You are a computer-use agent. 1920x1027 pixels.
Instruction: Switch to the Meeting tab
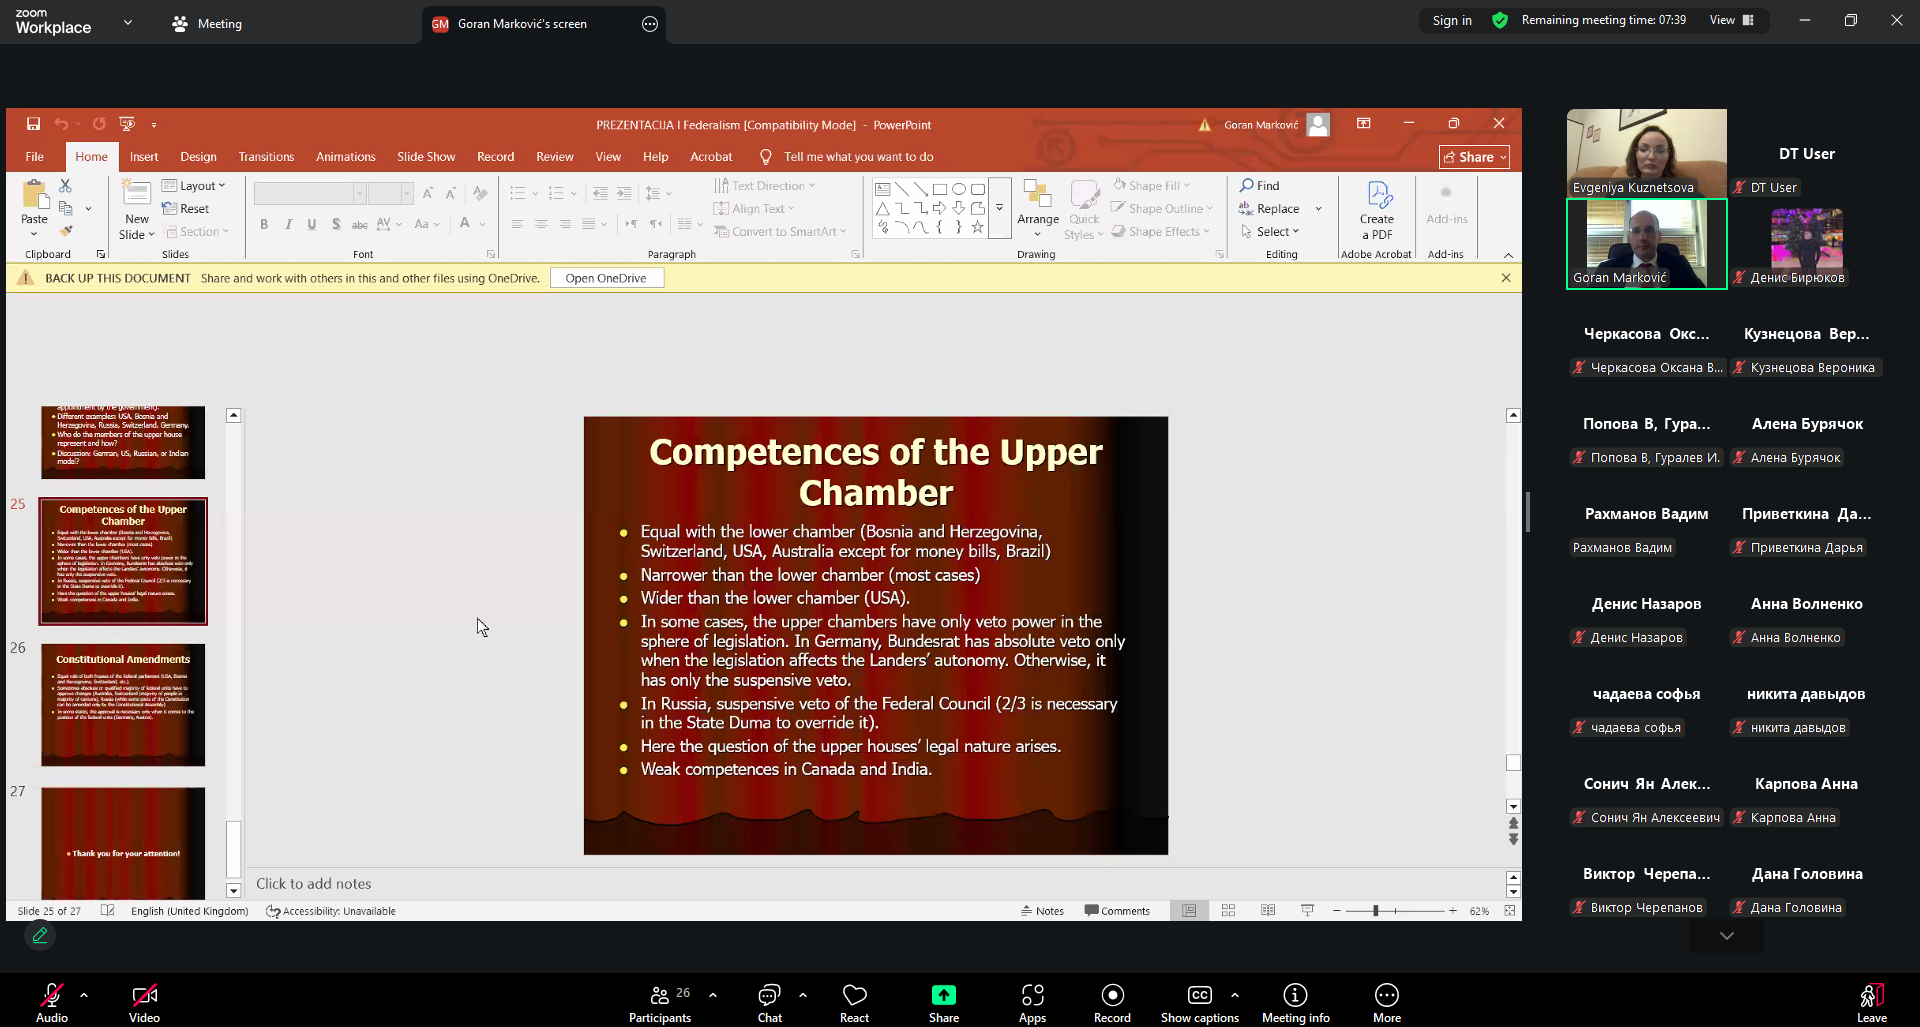tap(208, 24)
